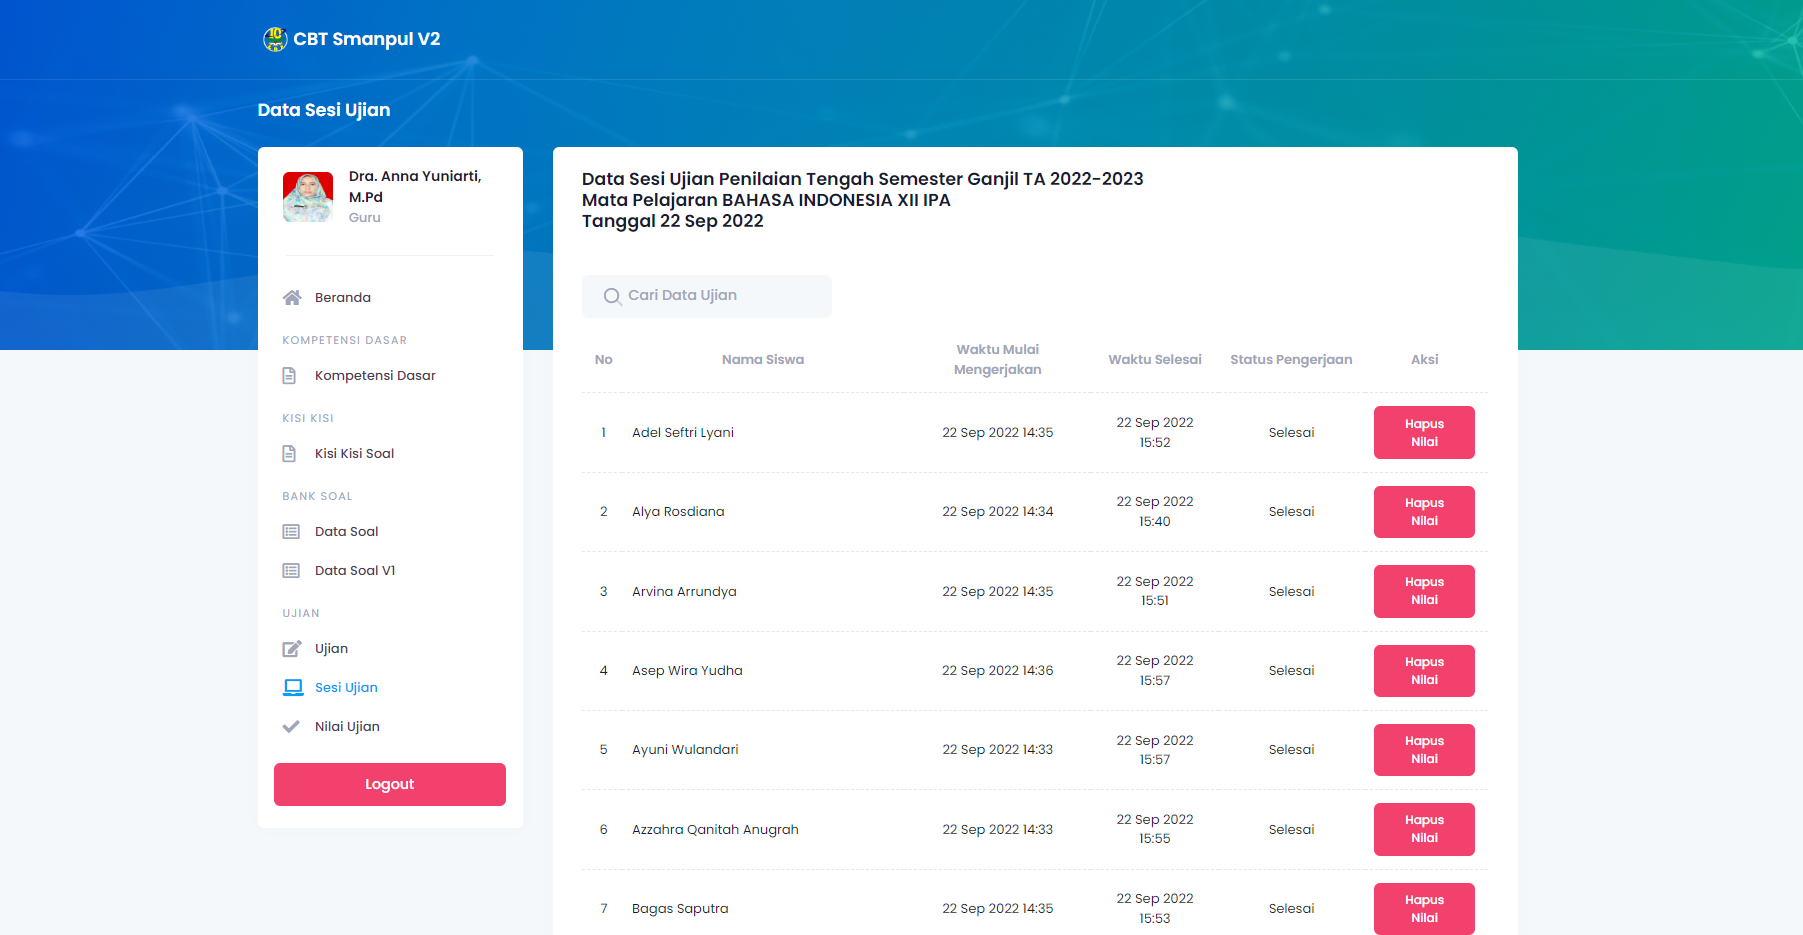Click the CBT Smanpul V2 title link
This screenshot has height=935, width=1803.
[366, 39]
